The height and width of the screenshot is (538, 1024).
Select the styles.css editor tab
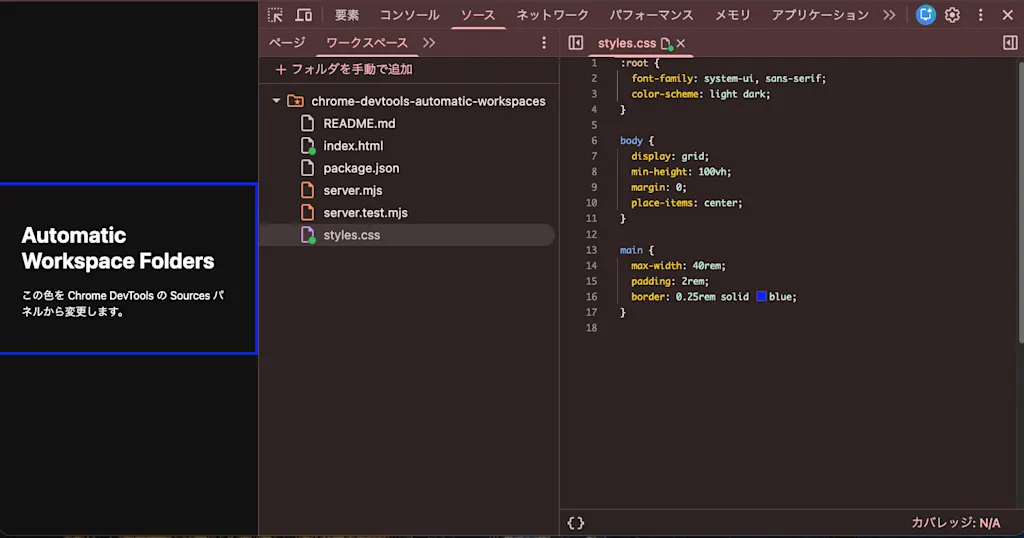tap(627, 43)
